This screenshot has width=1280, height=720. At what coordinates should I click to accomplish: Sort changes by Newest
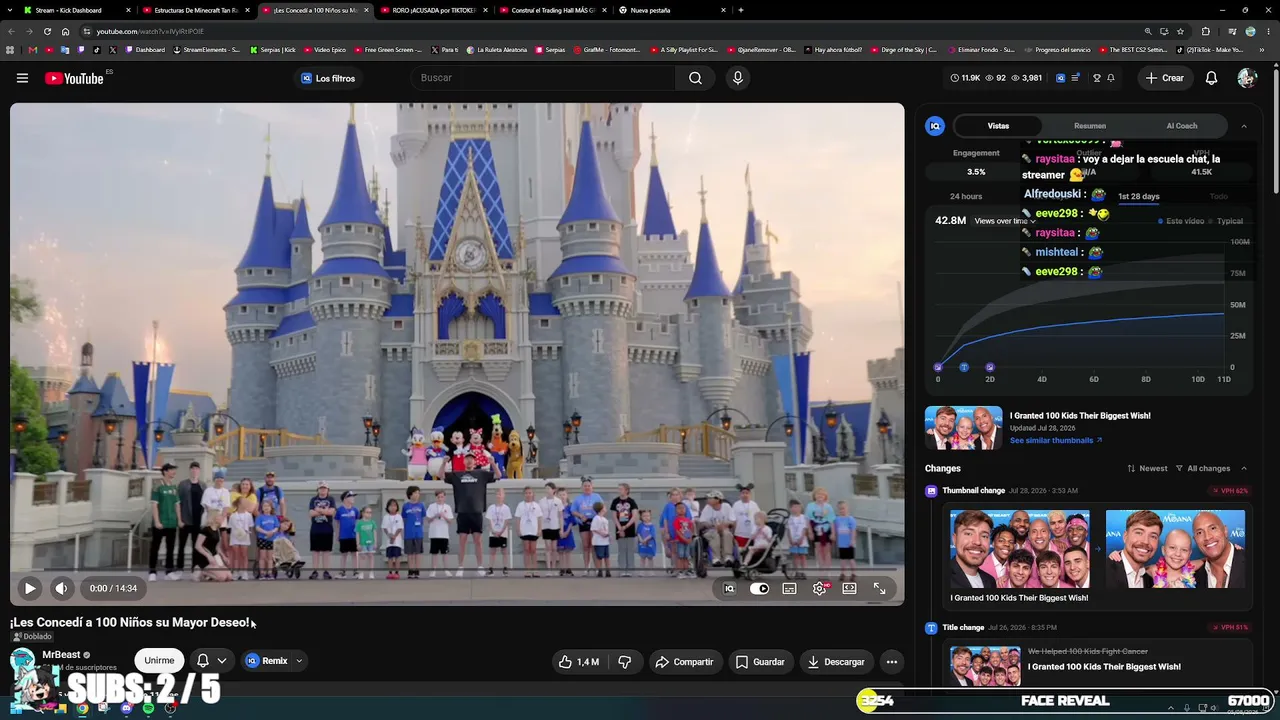1147,468
